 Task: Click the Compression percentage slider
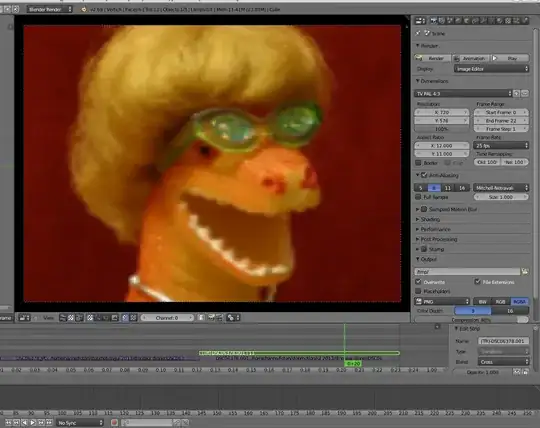tap(471, 320)
